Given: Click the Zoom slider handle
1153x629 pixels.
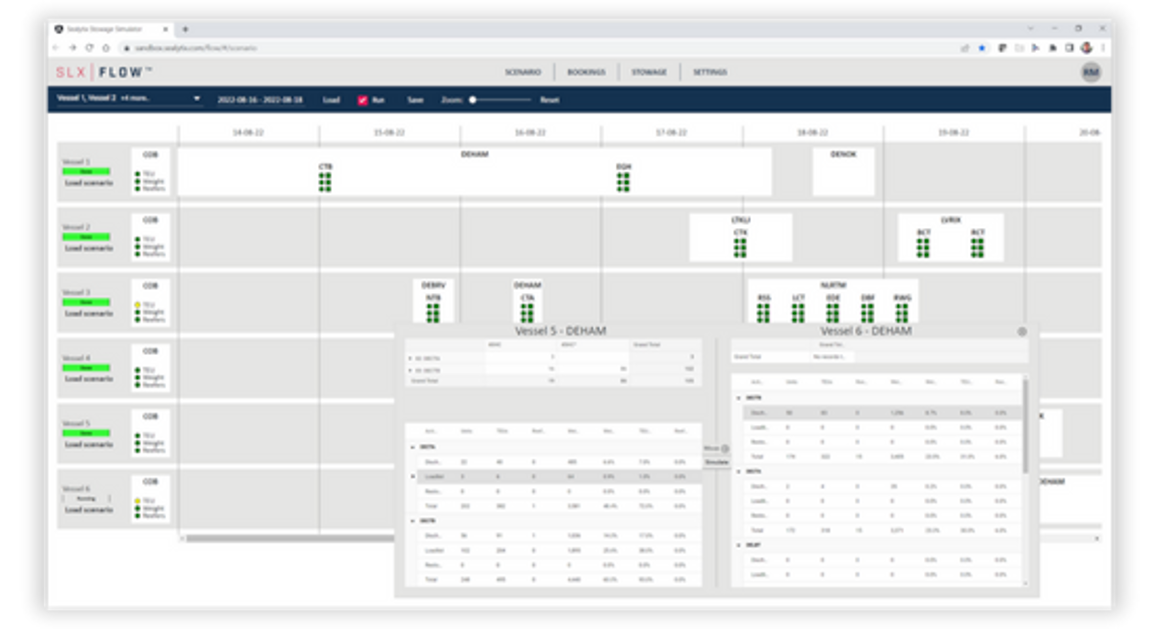Looking at the screenshot, I should tap(472, 100).
